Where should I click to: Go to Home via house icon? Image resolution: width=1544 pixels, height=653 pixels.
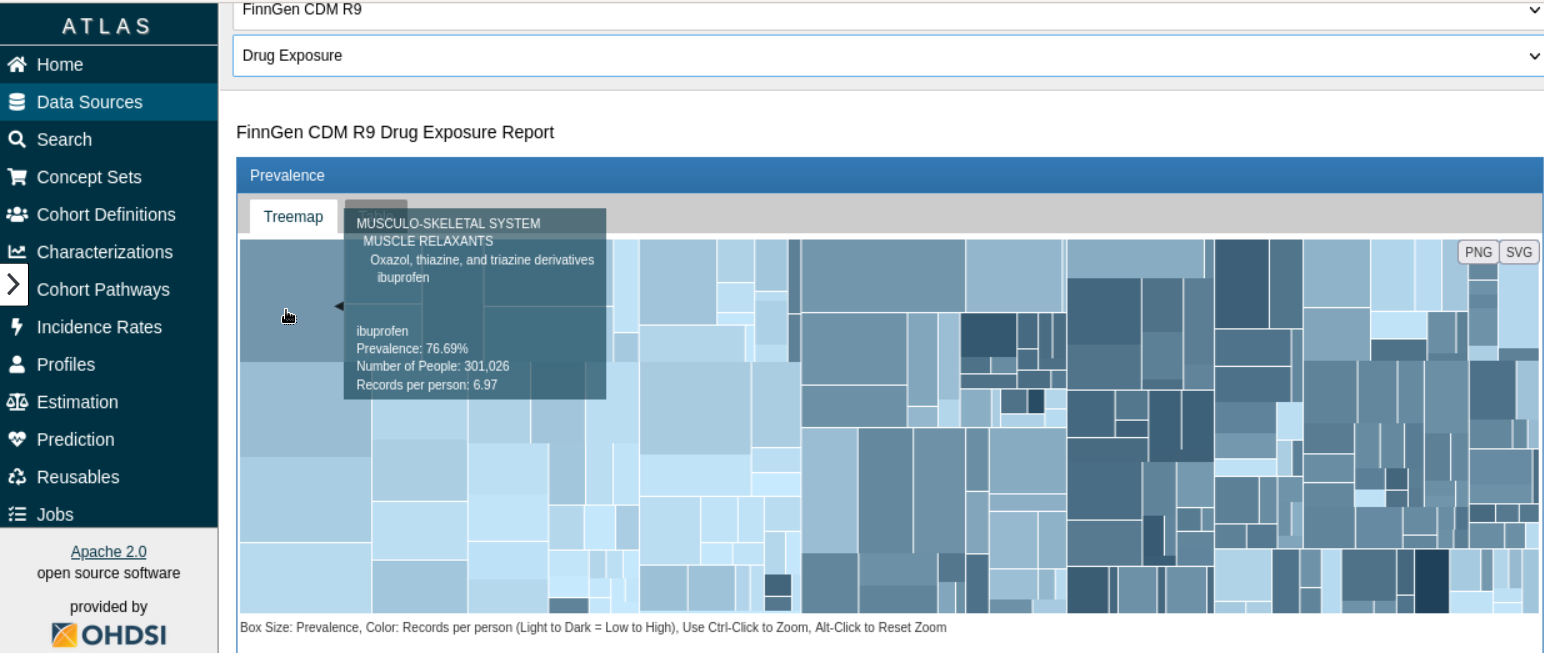16,65
